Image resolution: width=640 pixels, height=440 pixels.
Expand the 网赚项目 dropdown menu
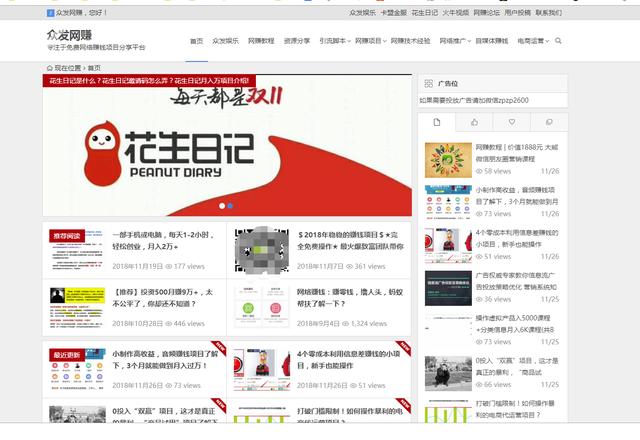[370, 41]
